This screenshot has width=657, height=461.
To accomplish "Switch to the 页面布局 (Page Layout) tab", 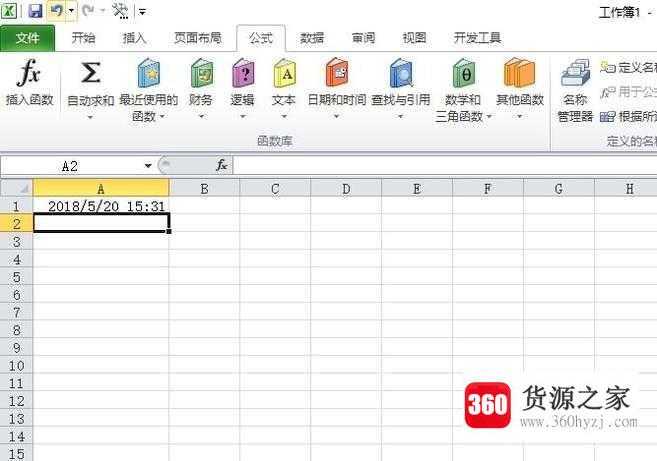I will click(197, 38).
